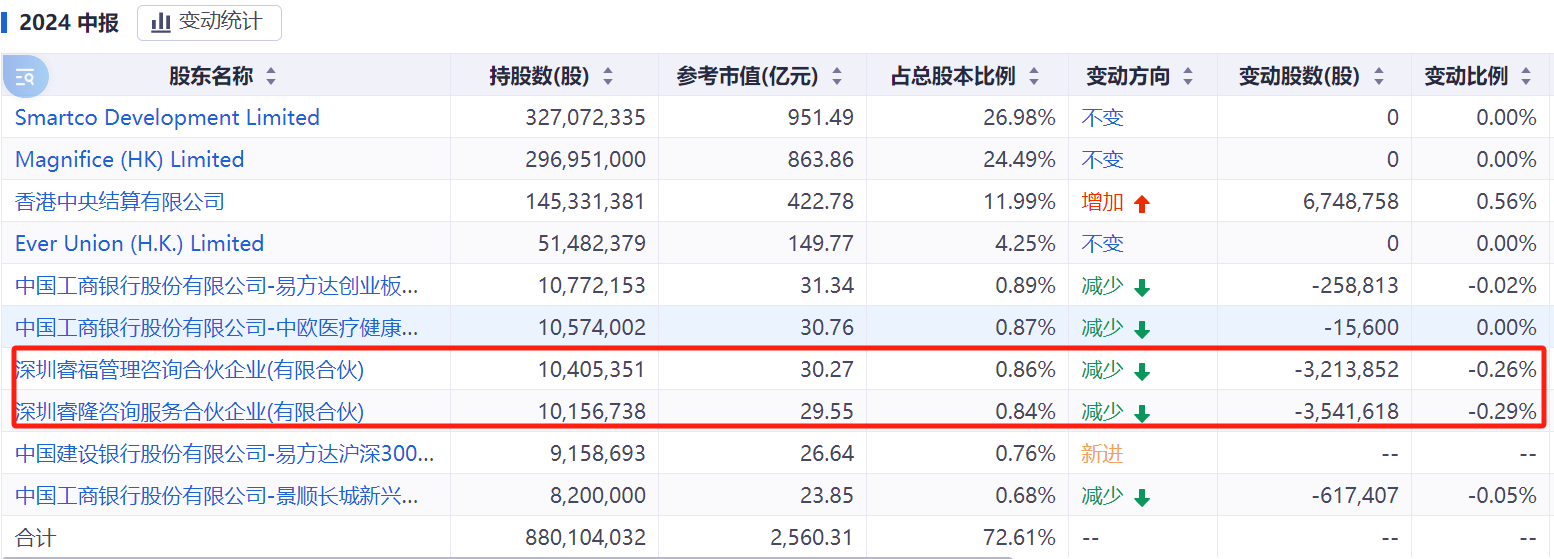The height and width of the screenshot is (559, 1554).
Task: Click changed shares -617,407
Action: 1355,495
